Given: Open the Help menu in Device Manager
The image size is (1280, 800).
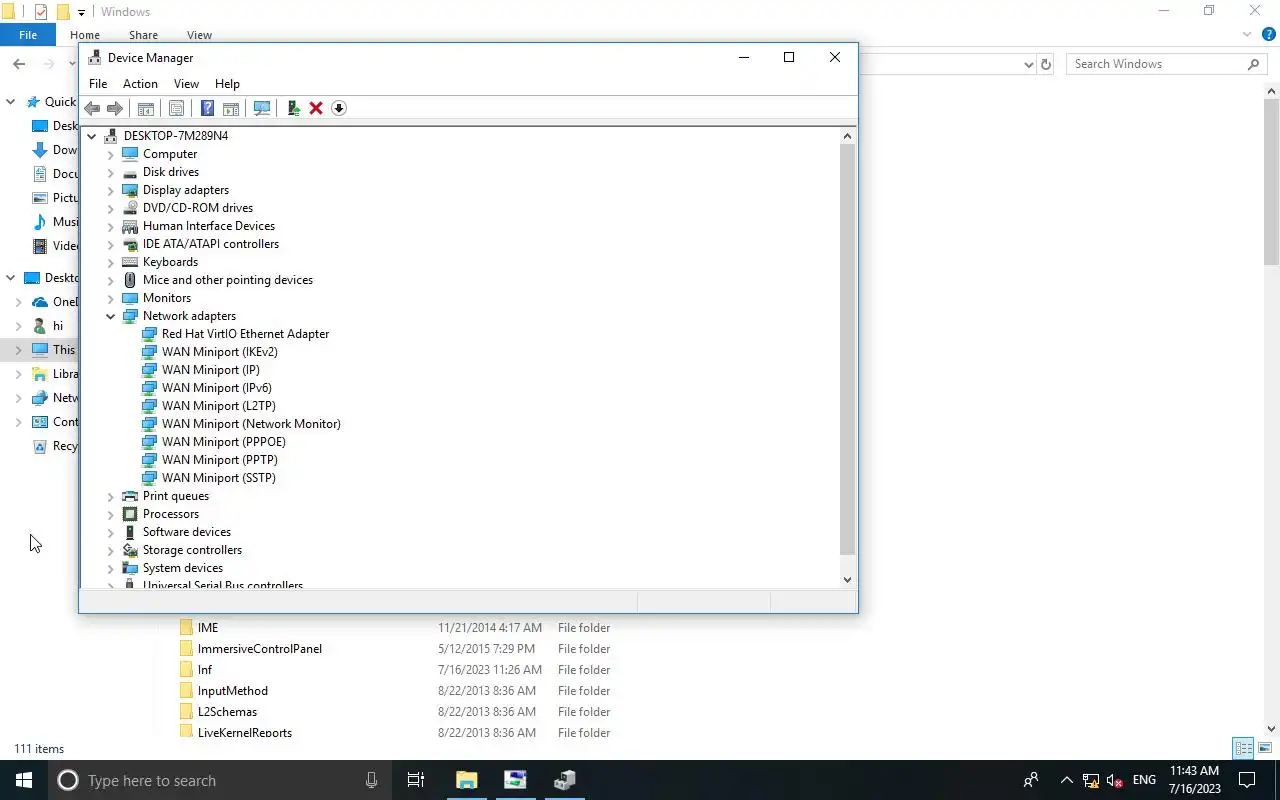Looking at the screenshot, I should click(x=227, y=84).
